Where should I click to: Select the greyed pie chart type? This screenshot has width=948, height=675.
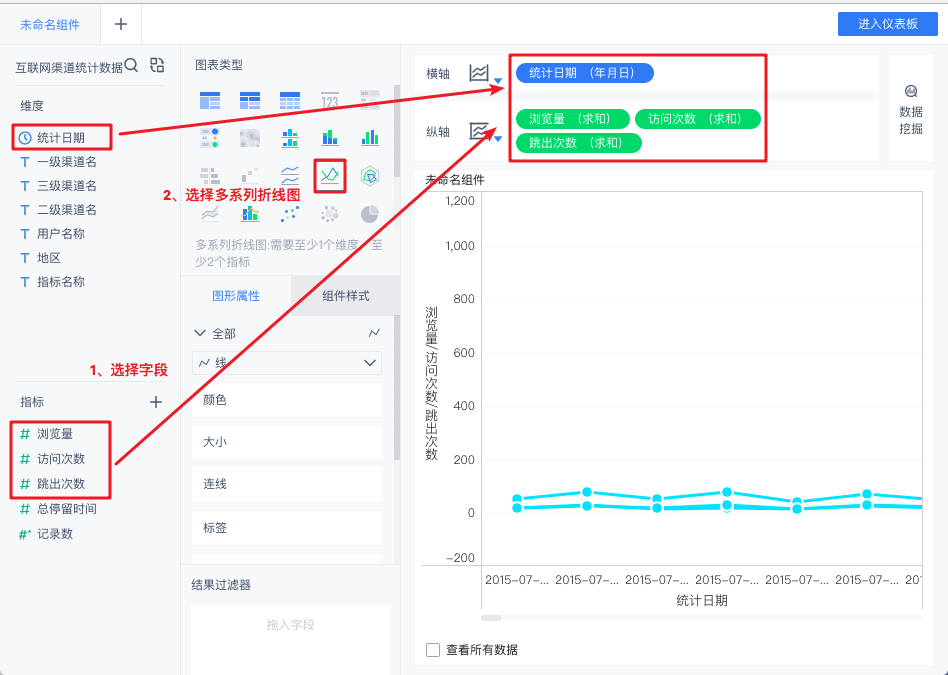pos(369,214)
